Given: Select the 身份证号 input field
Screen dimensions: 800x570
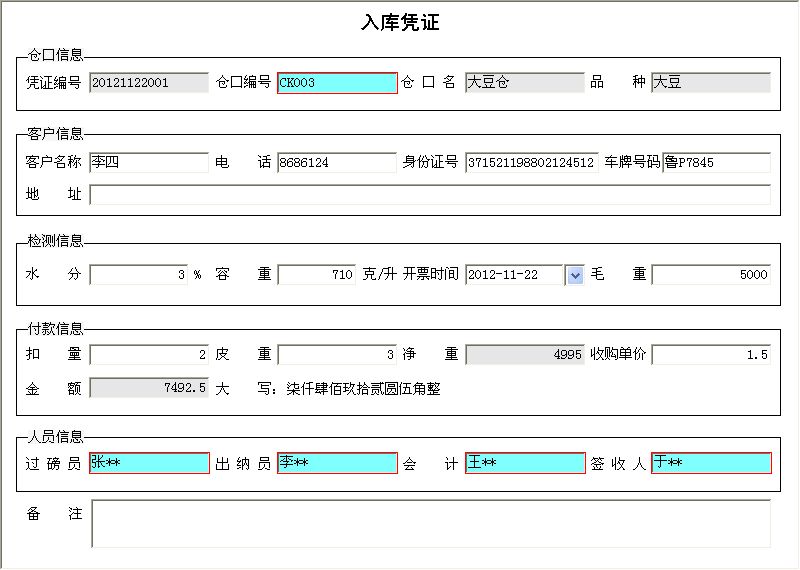Looking at the screenshot, I should (x=531, y=163).
